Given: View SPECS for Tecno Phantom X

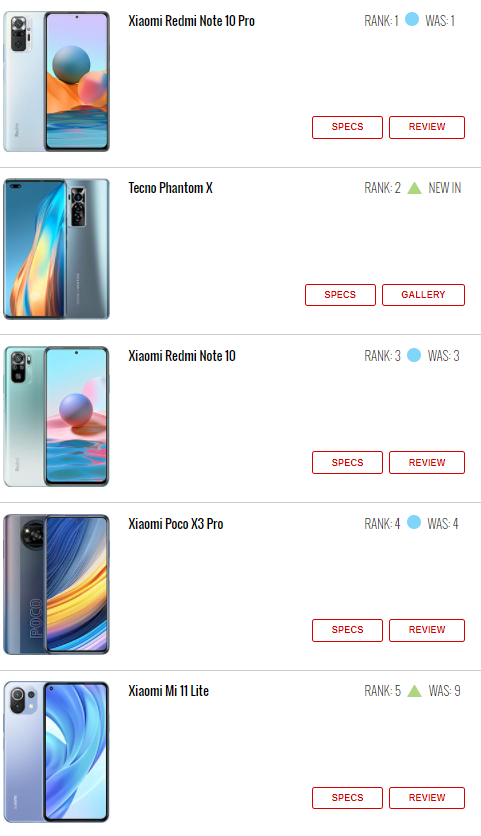Looking at the screenshot, I should 340,295.
